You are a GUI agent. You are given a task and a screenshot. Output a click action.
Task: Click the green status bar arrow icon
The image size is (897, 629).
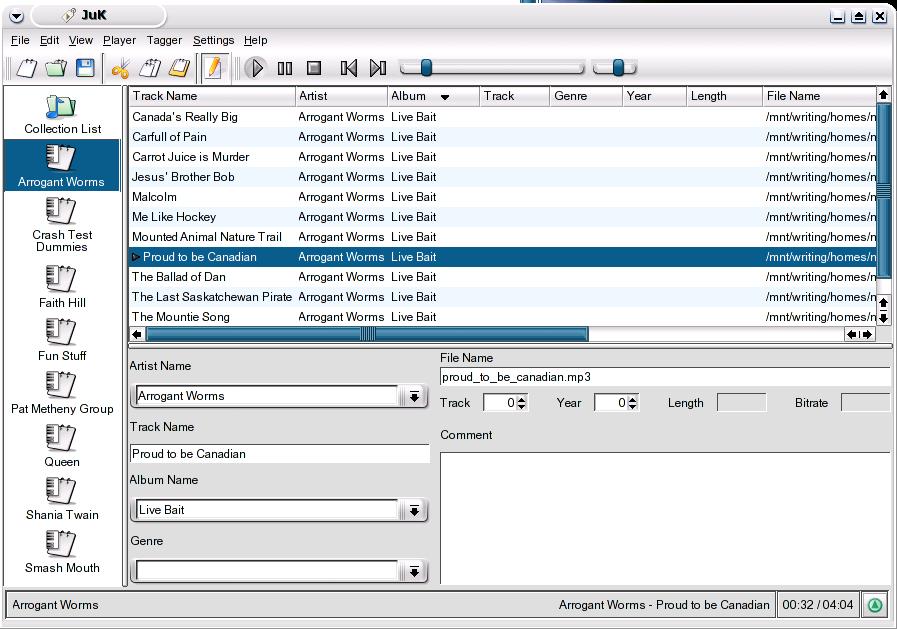(875, 605)
